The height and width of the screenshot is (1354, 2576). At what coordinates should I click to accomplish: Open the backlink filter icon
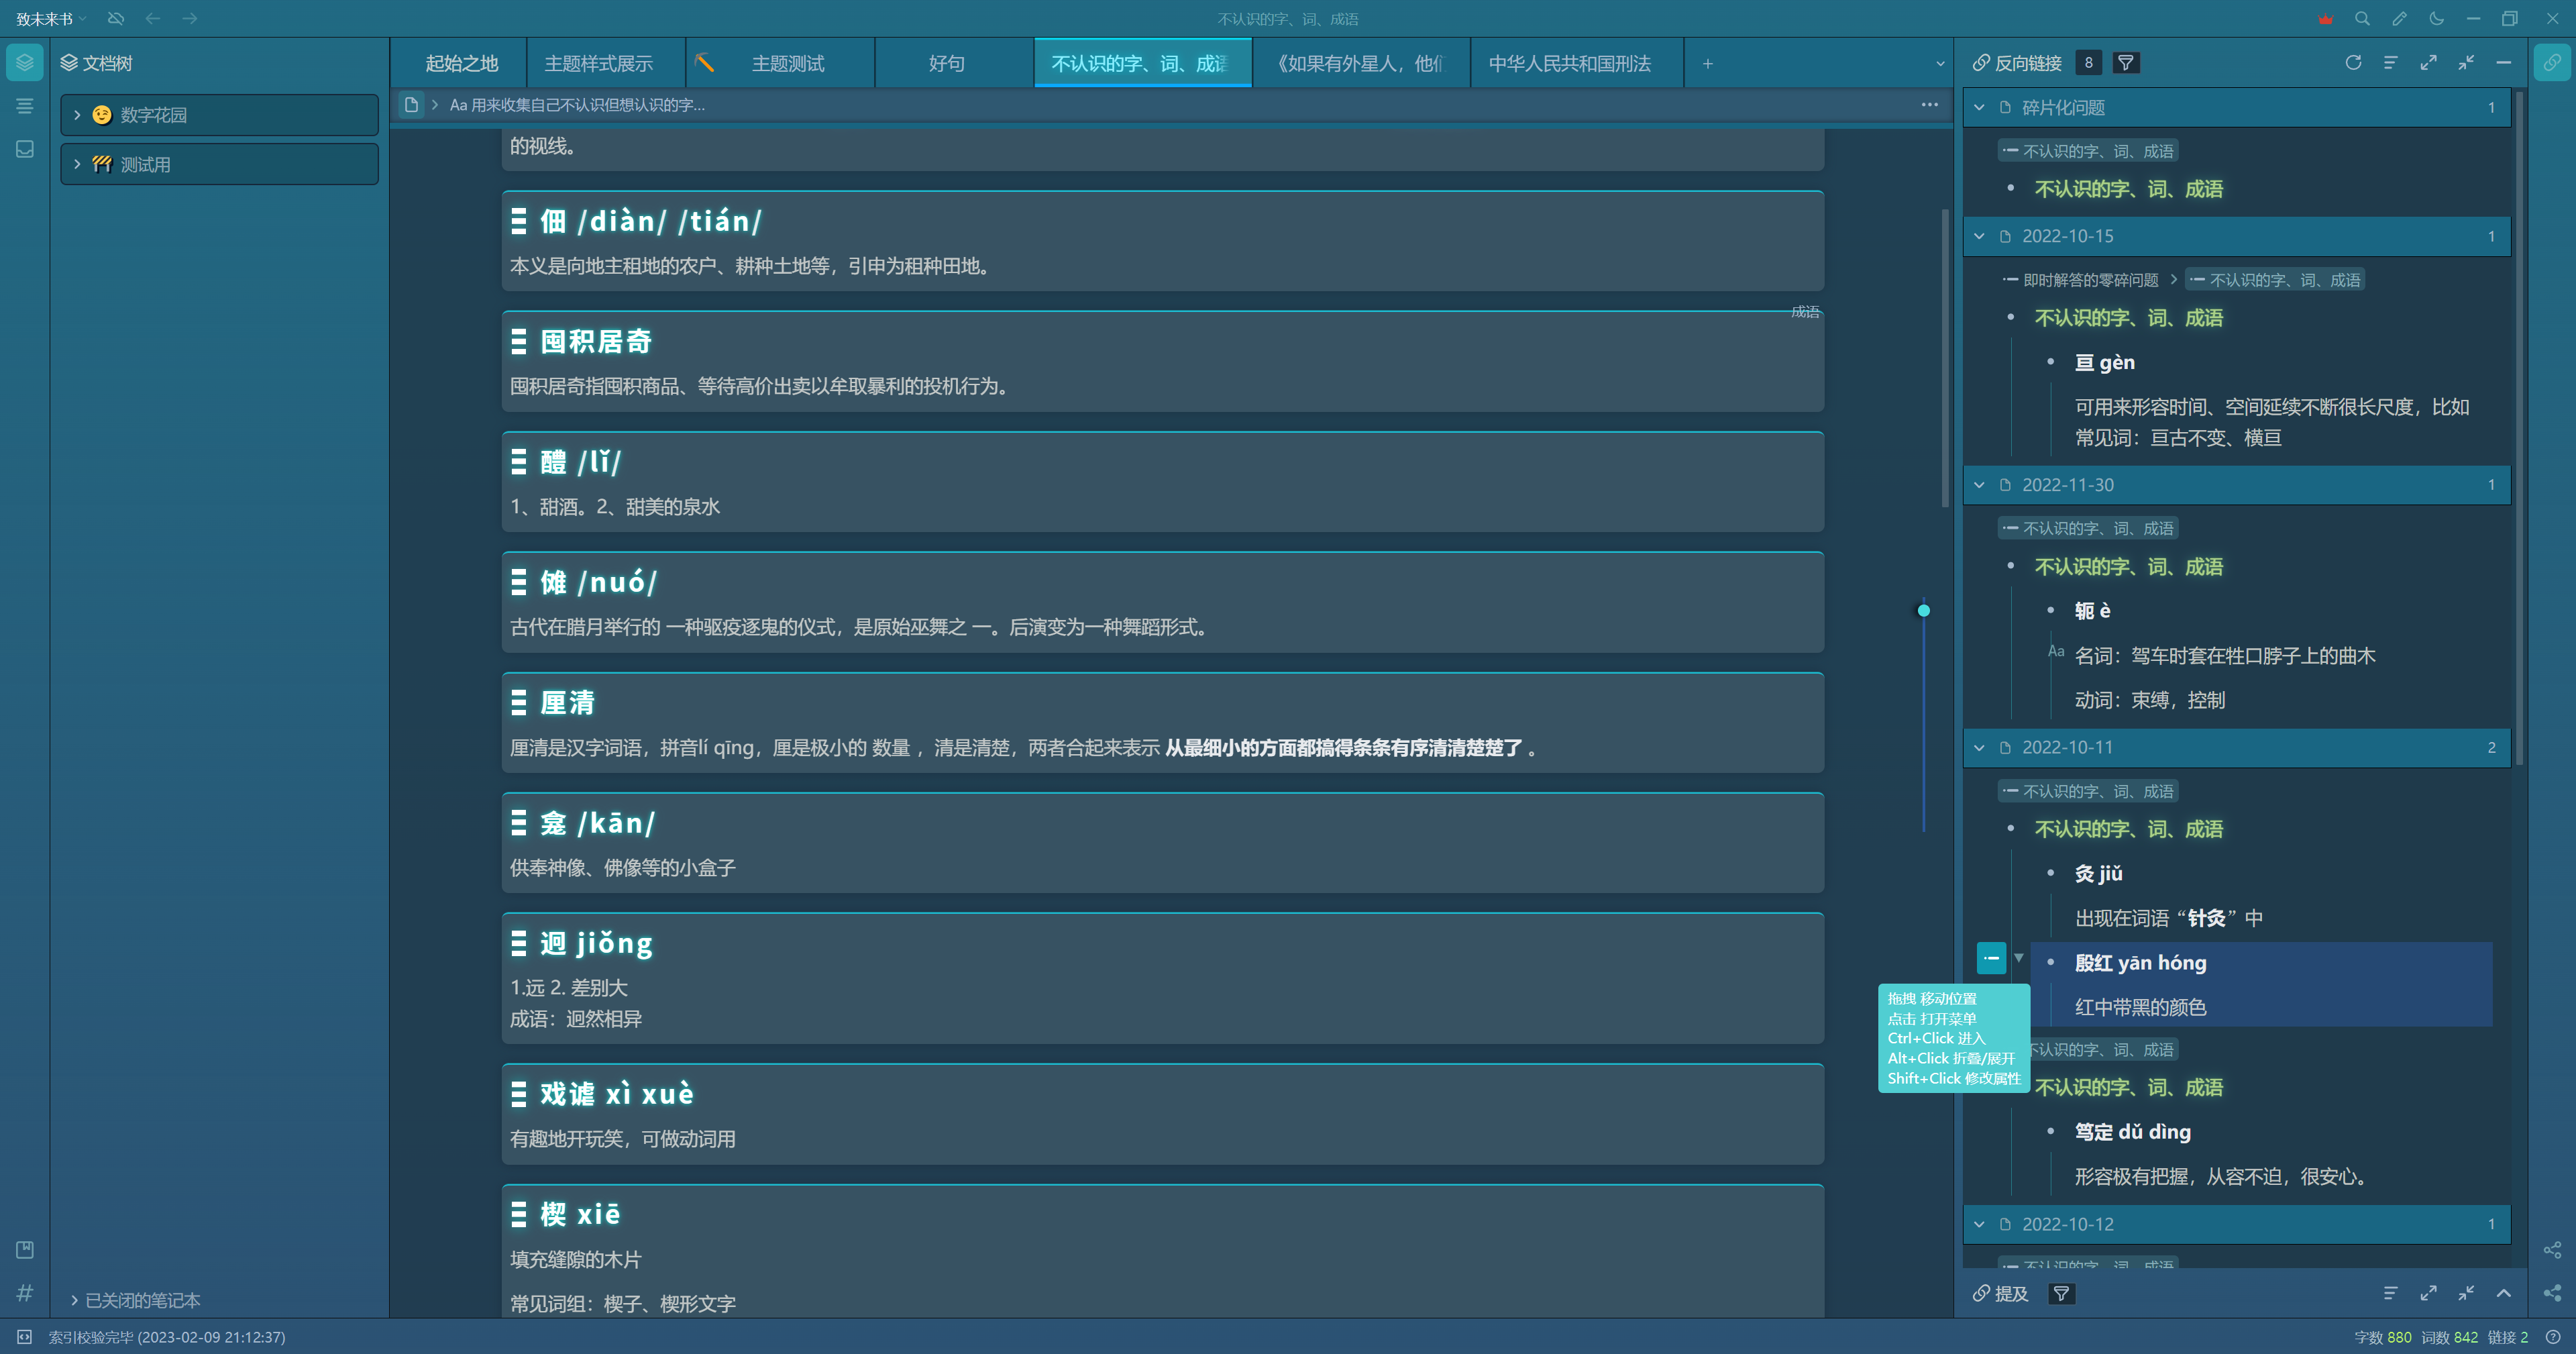(2126, 63)
